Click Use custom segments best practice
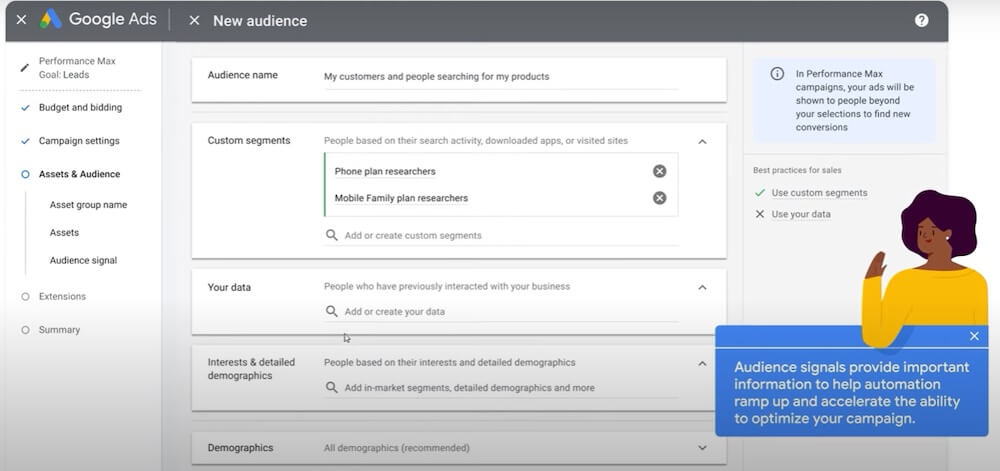 pyautogui.click(x=819, y=192)
